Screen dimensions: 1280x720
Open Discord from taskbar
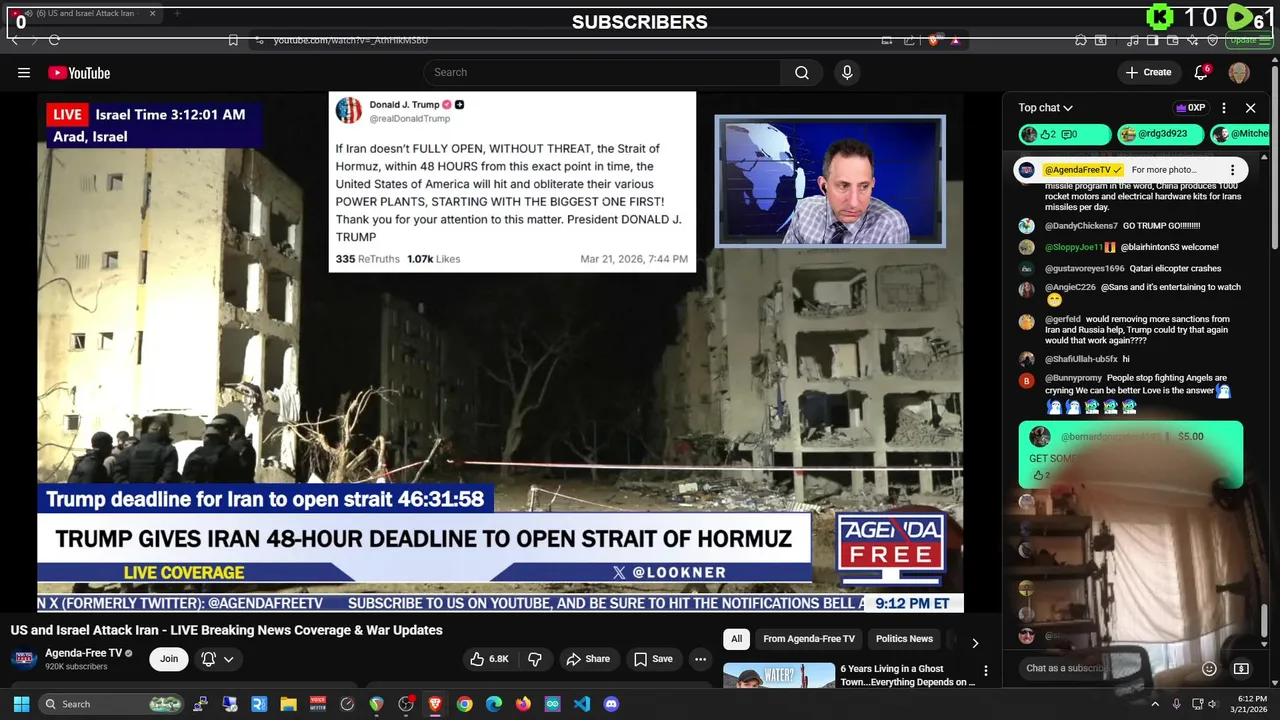[x=611, y=704]
